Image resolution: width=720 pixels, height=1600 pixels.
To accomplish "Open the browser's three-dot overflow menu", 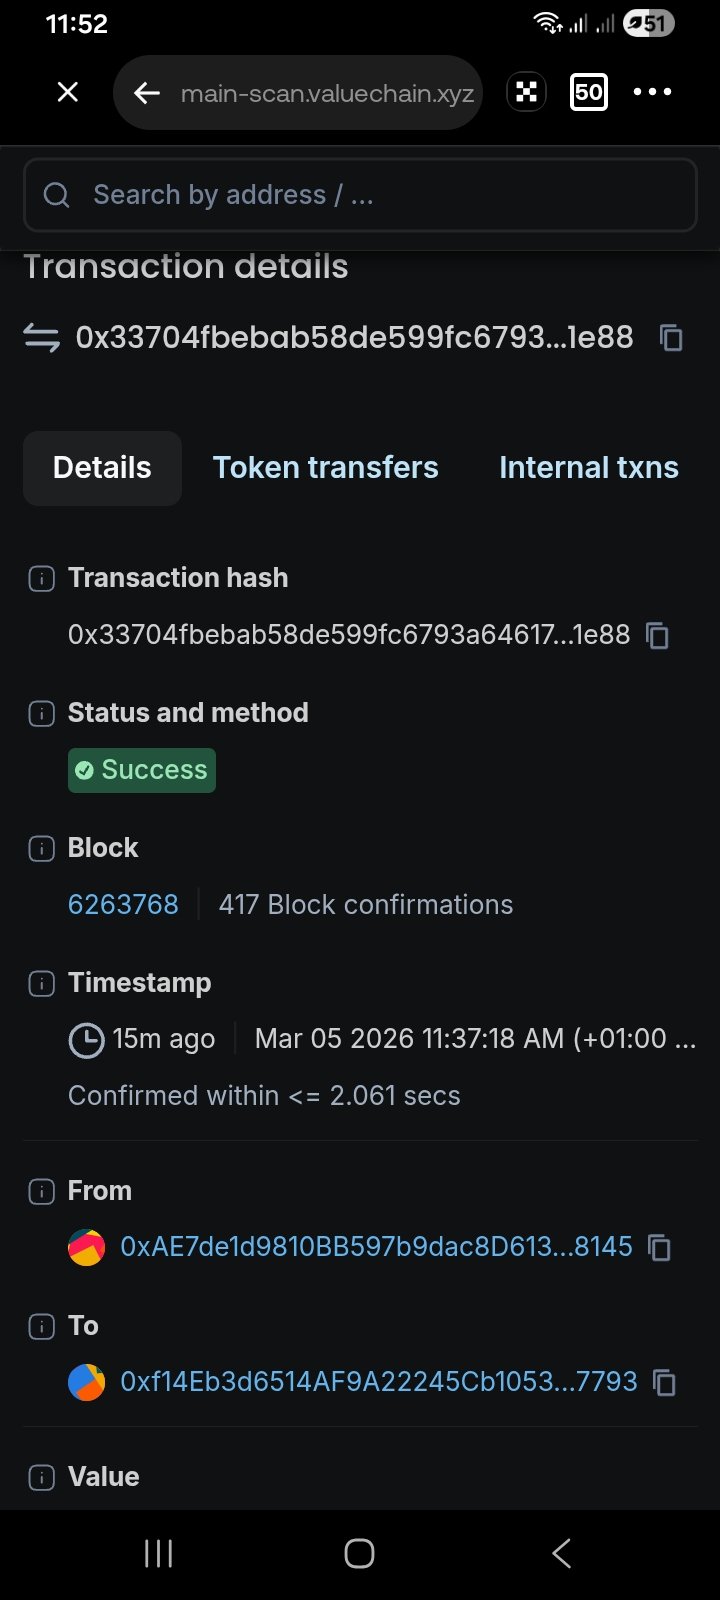I will [x=652, y=92].
